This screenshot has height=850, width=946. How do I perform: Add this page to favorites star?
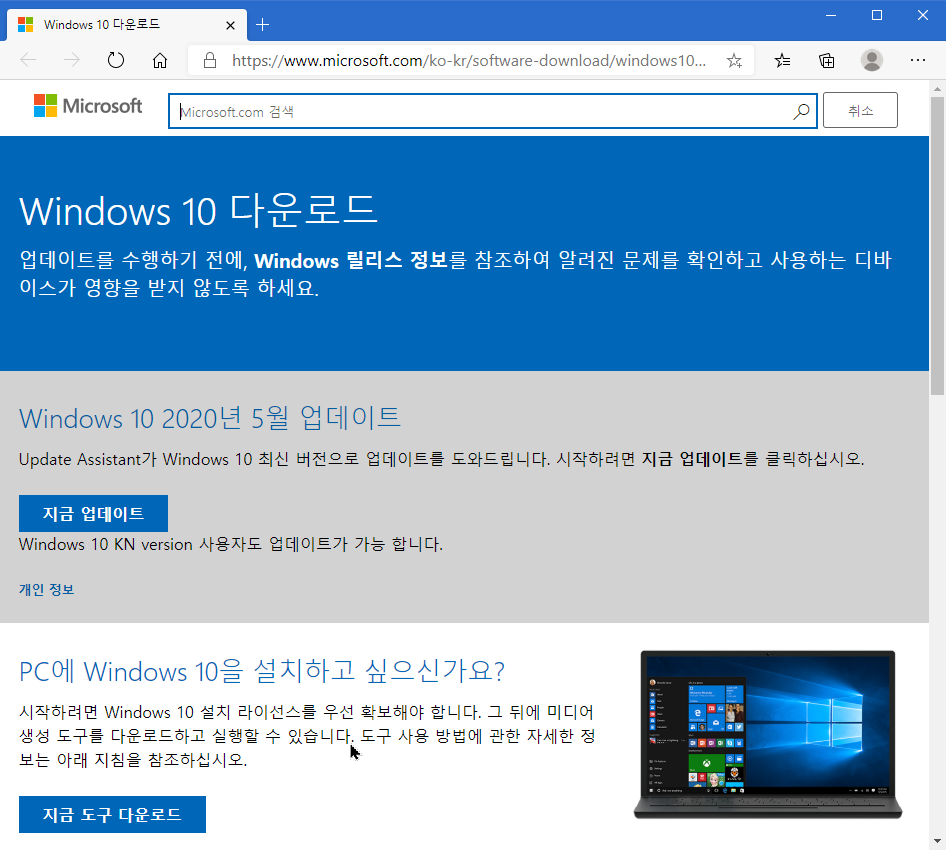(x=734, y=60)
